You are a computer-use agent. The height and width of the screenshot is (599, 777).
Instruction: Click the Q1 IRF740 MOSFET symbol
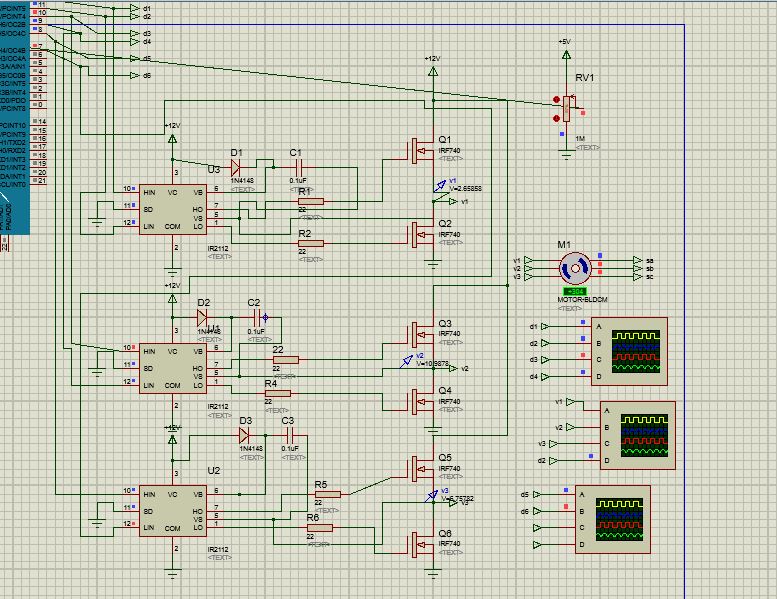[421, 151]
